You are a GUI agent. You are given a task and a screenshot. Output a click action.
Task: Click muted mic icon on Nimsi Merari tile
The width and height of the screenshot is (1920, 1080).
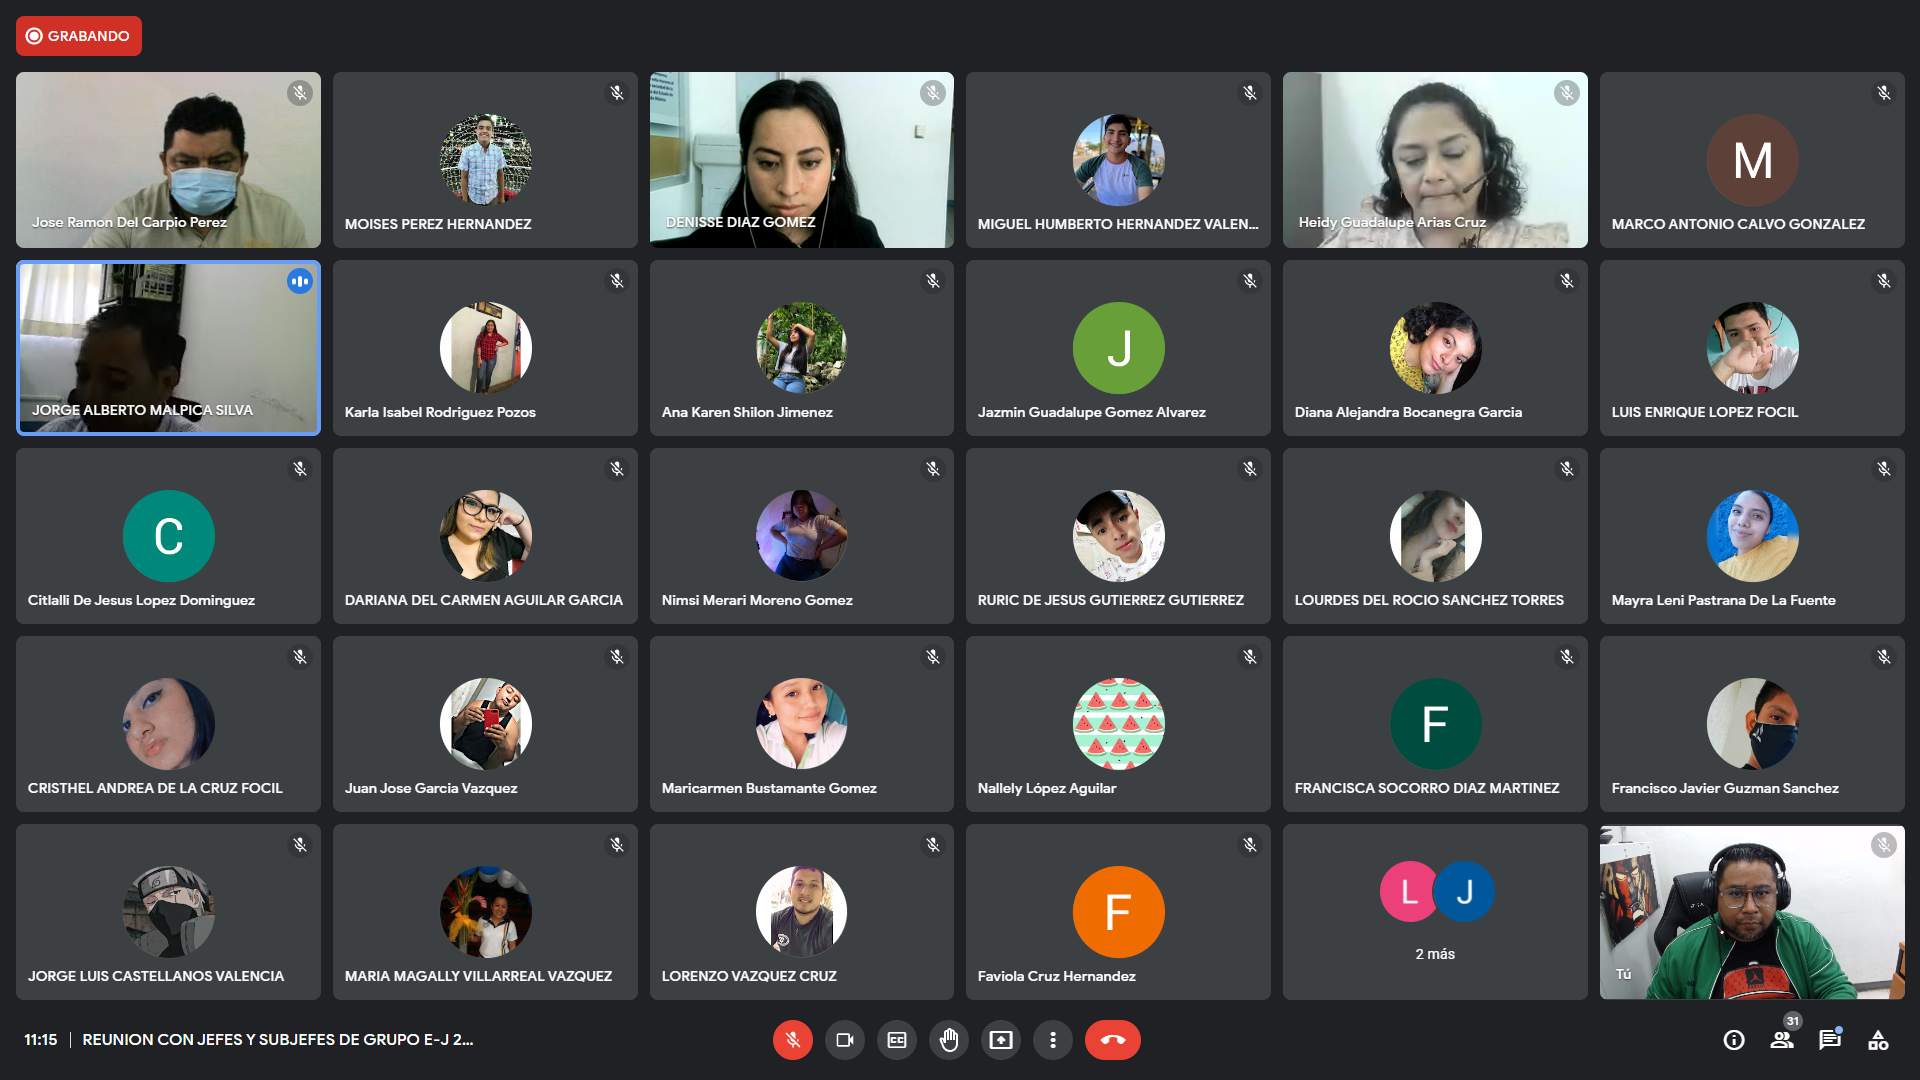tap(933, 469)
